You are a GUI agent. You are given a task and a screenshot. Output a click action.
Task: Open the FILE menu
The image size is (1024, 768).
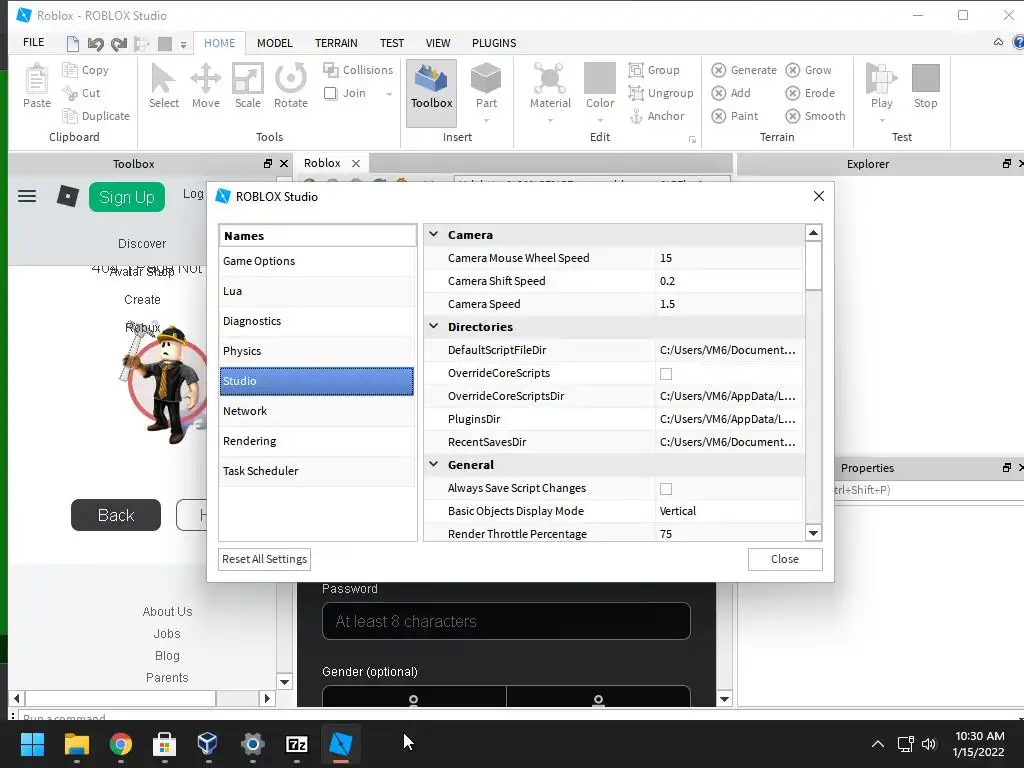33,42
